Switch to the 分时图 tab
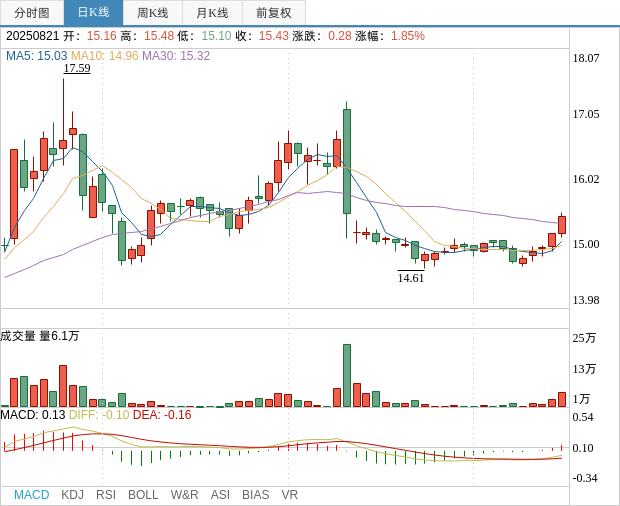 (32, 13)
